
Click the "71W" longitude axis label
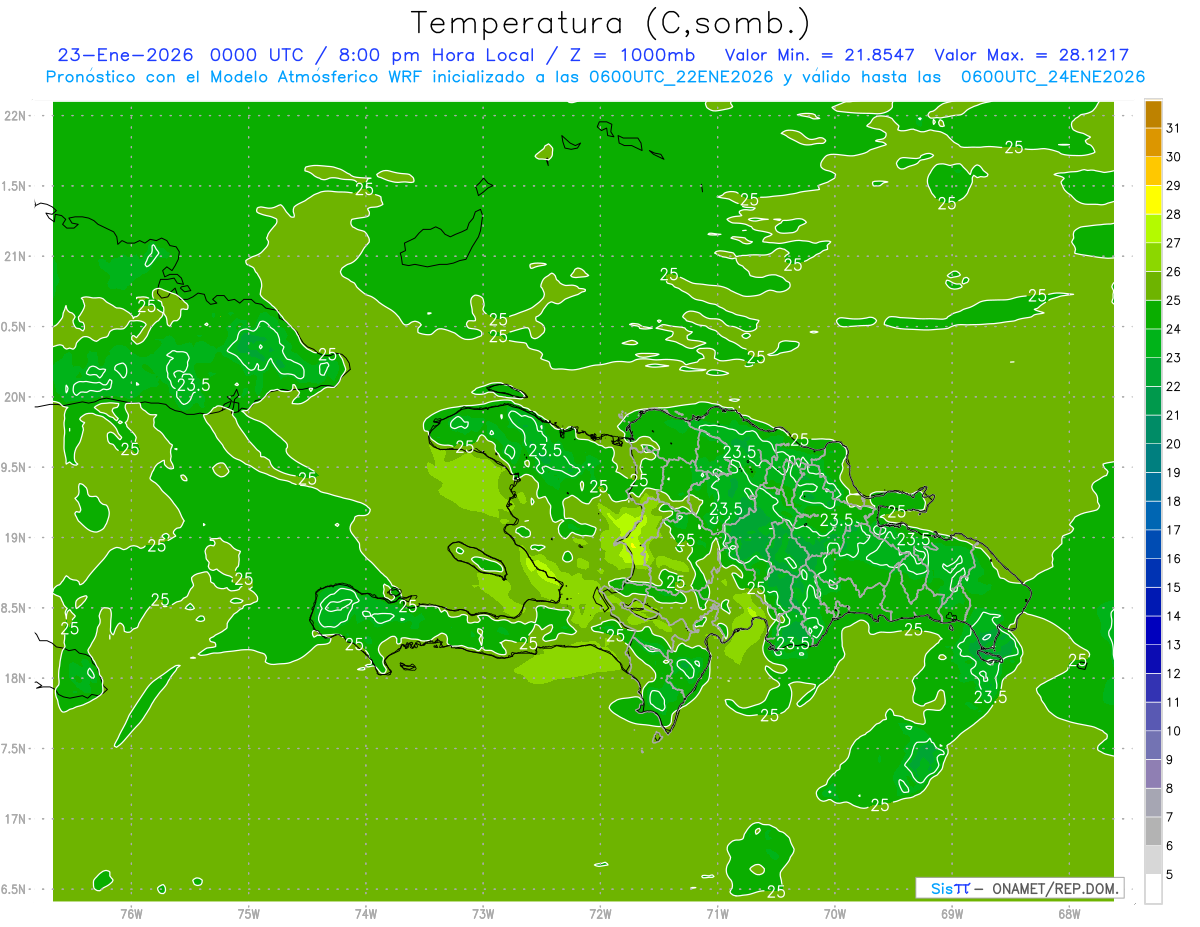coord(717,914)
